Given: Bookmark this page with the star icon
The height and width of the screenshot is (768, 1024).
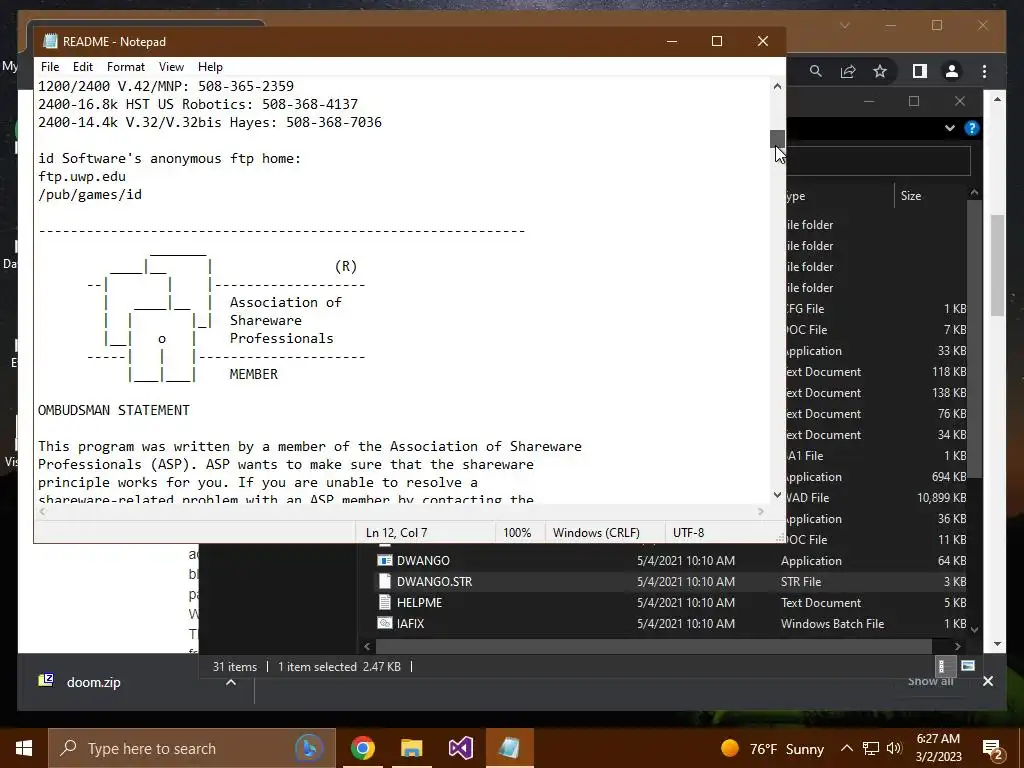Looking at the screenshot, I should point(880,71).
